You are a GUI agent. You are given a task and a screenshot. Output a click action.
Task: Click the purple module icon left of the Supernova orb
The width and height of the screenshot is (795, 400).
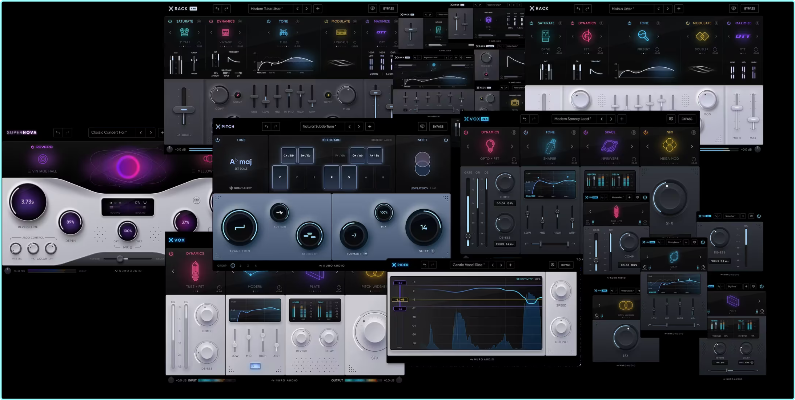43,159
